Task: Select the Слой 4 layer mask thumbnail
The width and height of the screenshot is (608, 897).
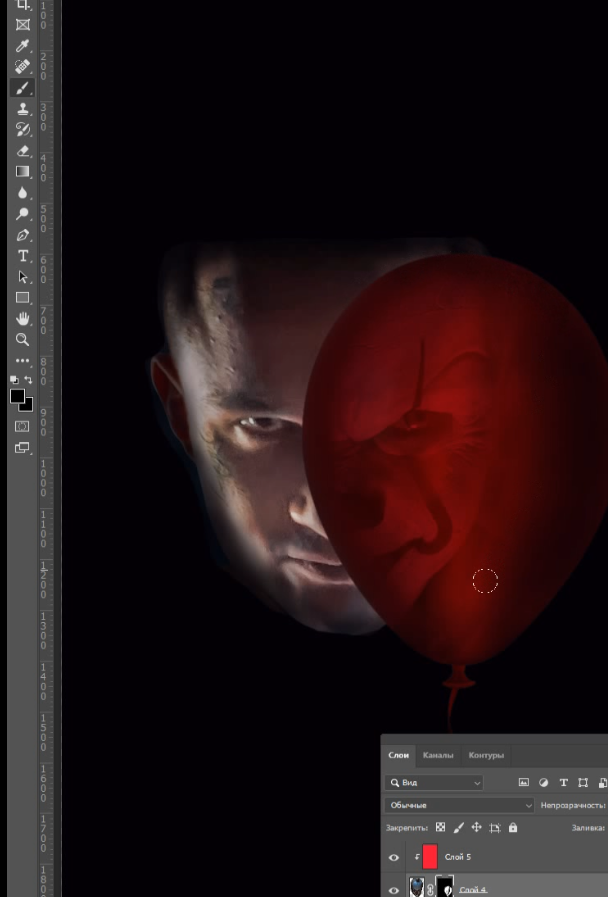Action: click(x=445, y=887)
